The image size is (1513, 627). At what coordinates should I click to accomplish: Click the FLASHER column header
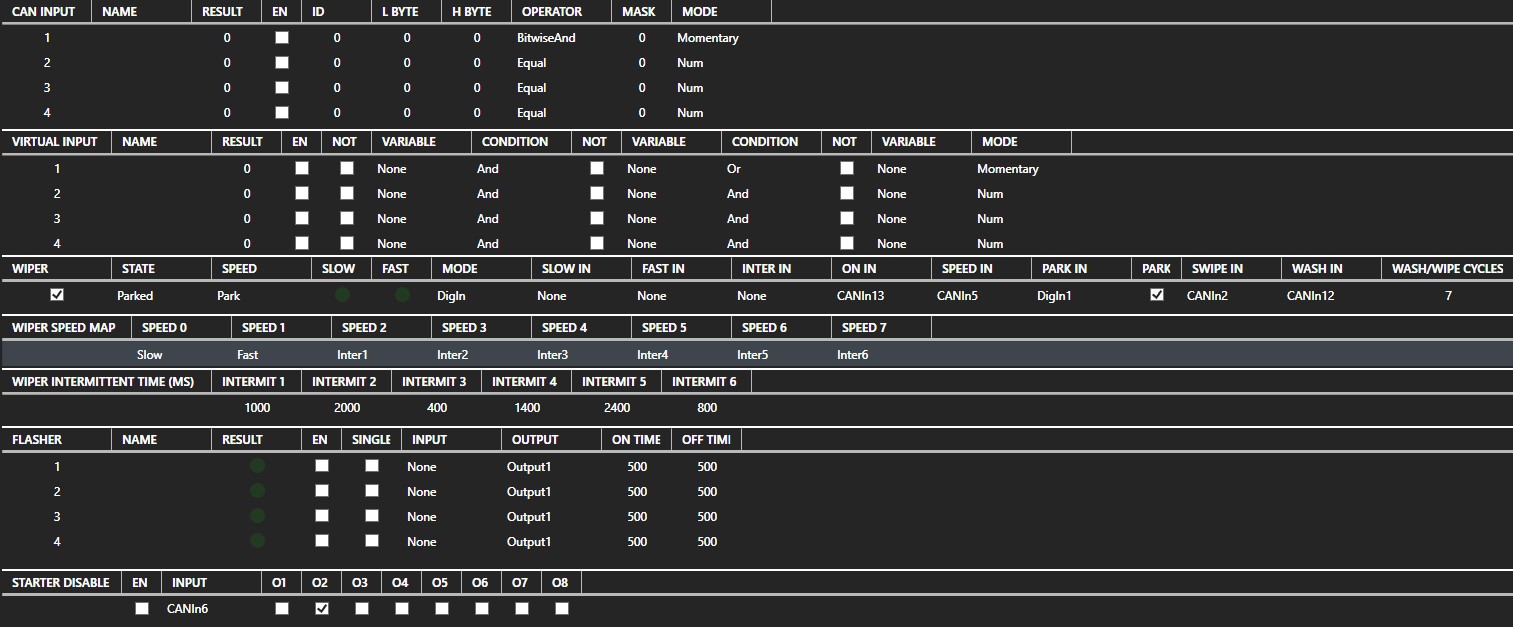point(36,440)
